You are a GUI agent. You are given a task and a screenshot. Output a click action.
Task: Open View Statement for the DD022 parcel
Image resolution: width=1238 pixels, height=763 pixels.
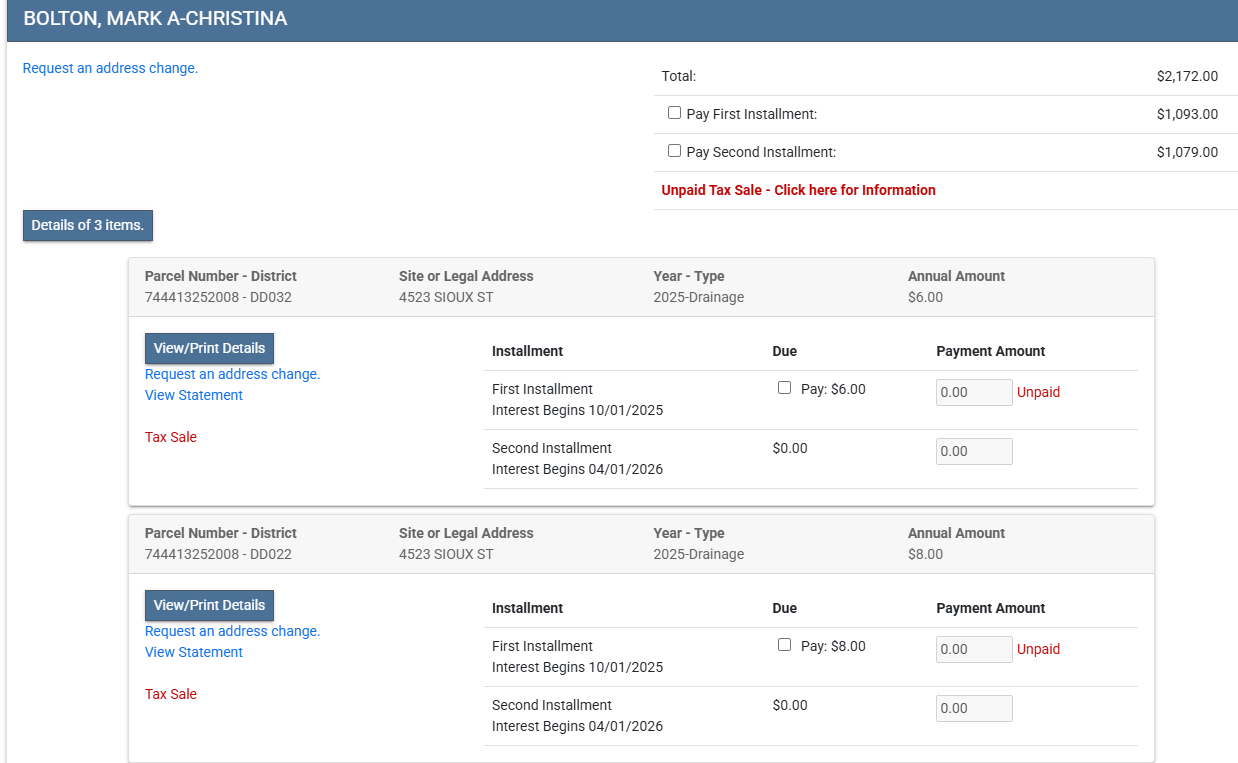tap(194, 652)
